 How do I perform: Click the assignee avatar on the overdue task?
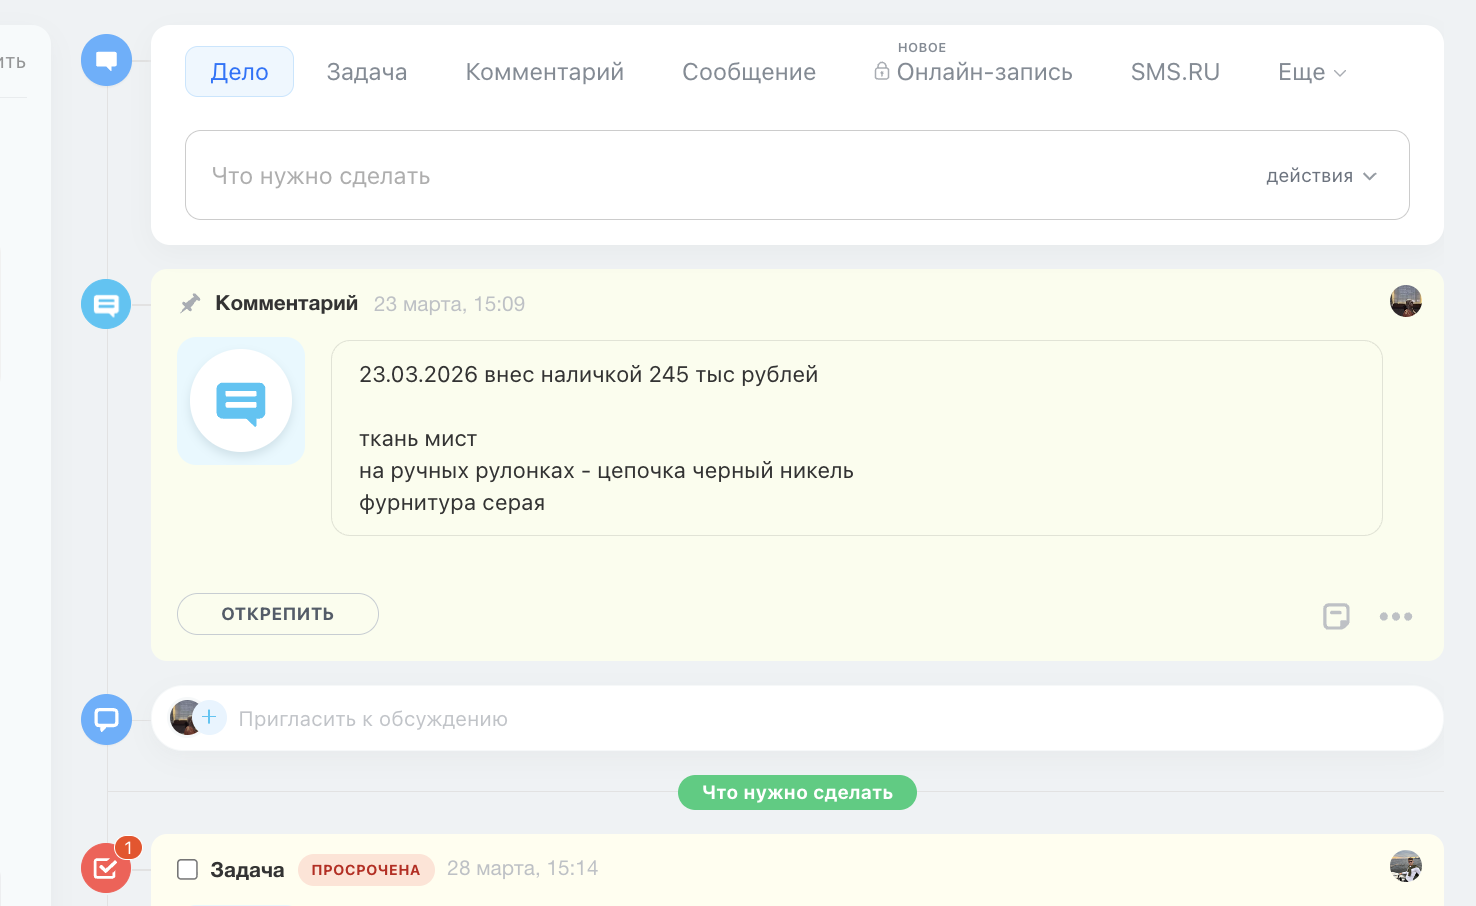click(1406, 866)
